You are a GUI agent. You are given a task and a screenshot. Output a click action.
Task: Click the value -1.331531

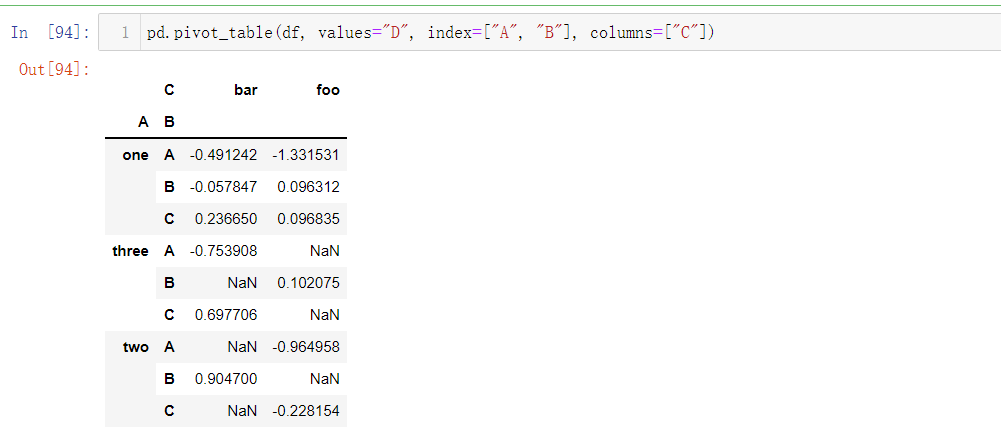point(306,155)
